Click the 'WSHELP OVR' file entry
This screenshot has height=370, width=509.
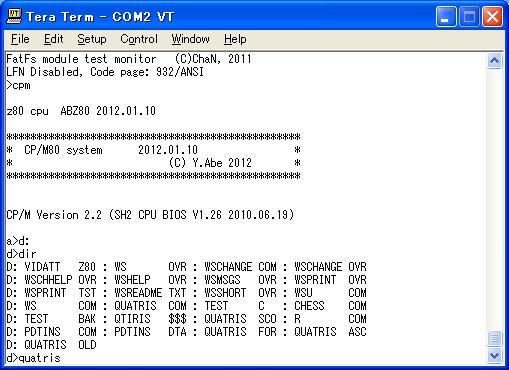click(x=150, y=280)
